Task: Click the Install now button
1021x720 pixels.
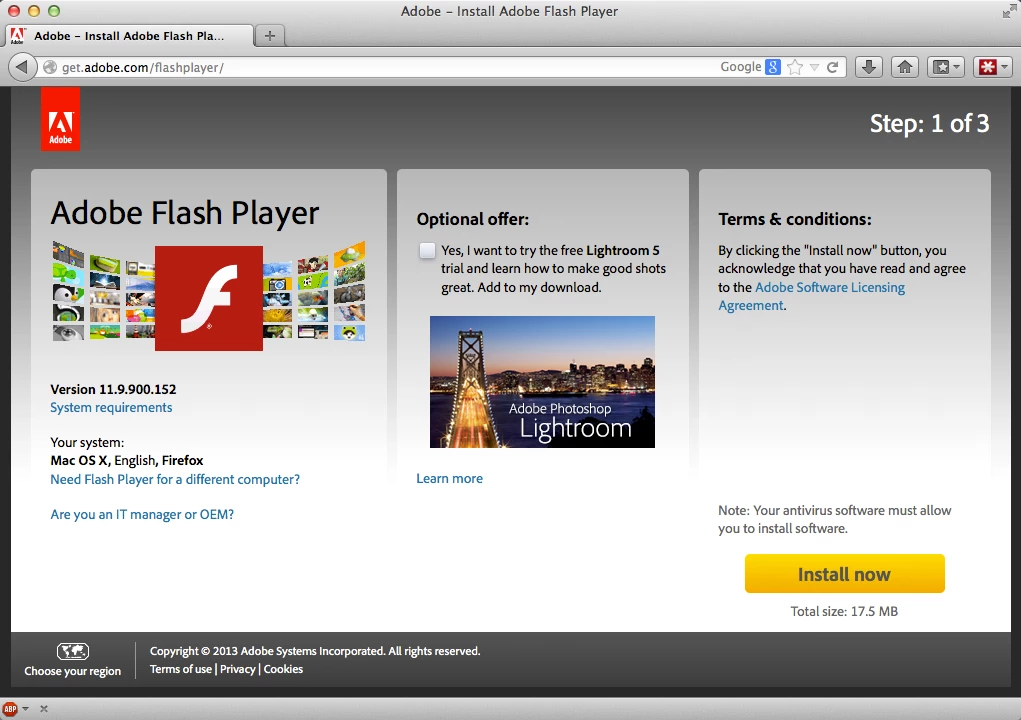Action: [x=845, y=574]
